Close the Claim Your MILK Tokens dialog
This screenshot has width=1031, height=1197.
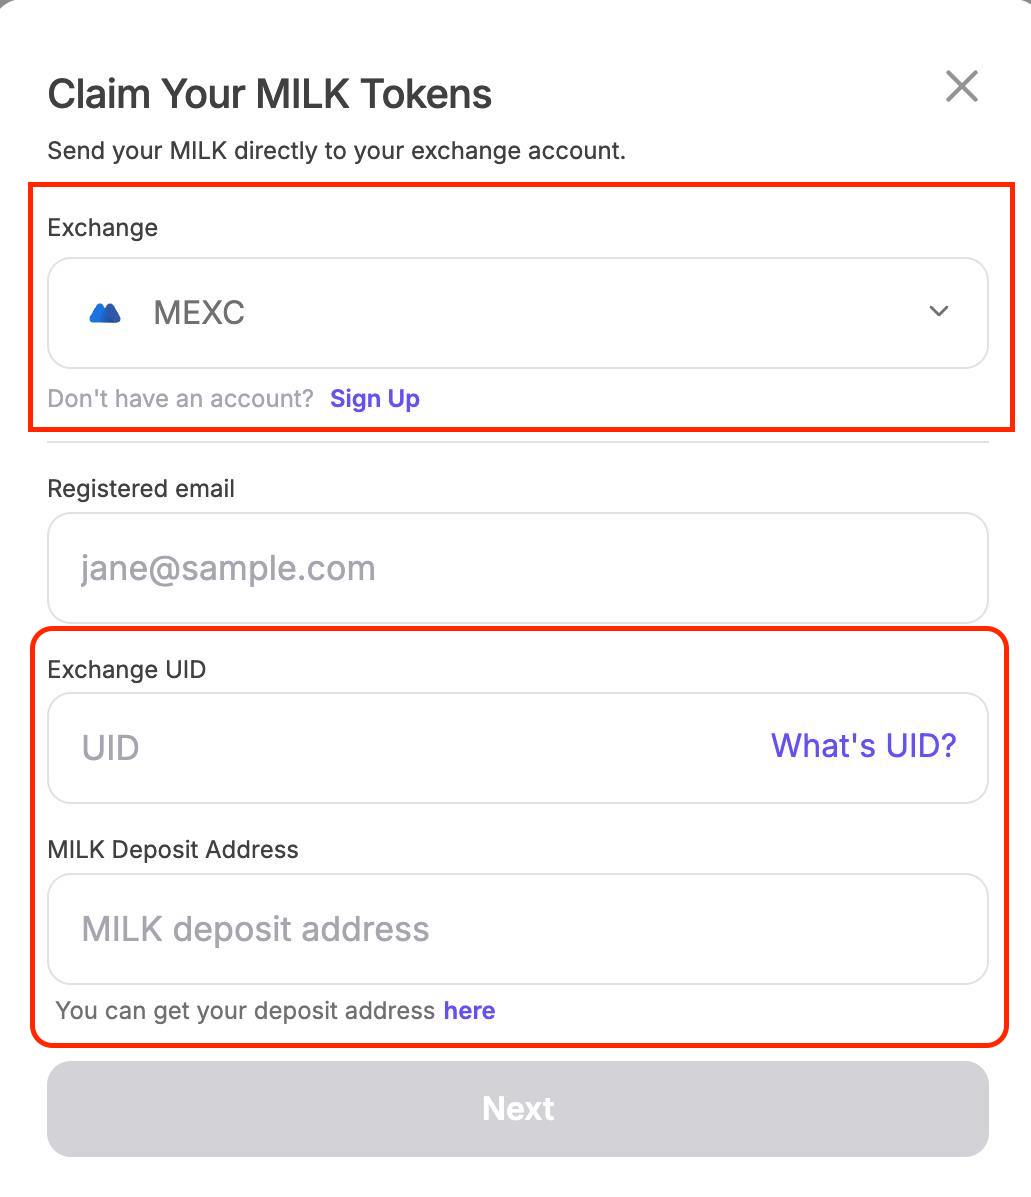tap(961, 87)
